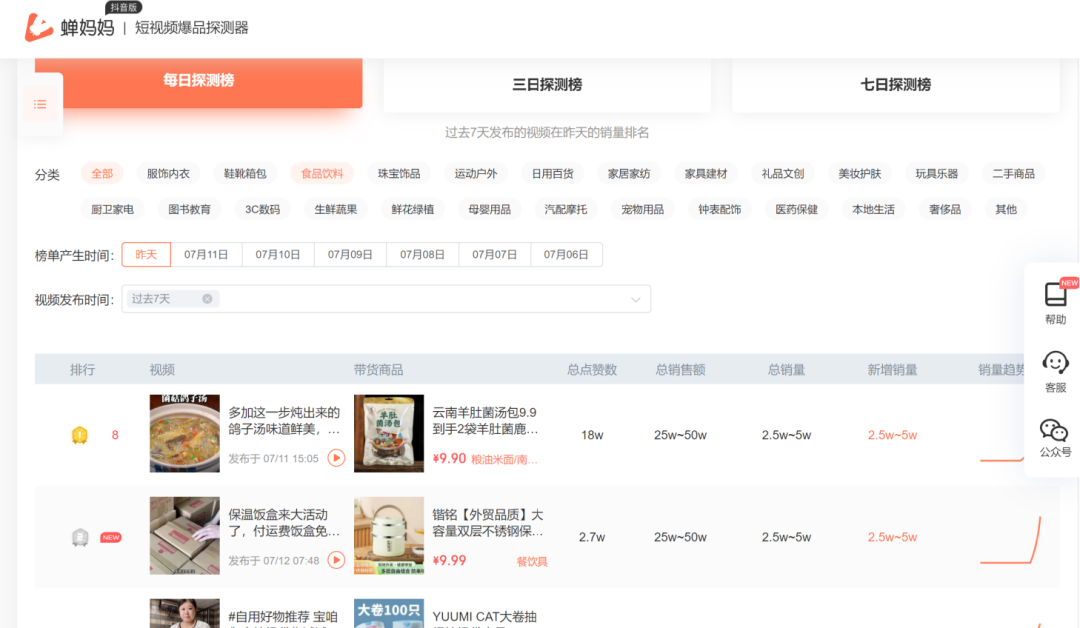Click the 视频发布时间 selection field
Image resolution: width=1080 pixels, height=628 pixels.
point(386,299)
